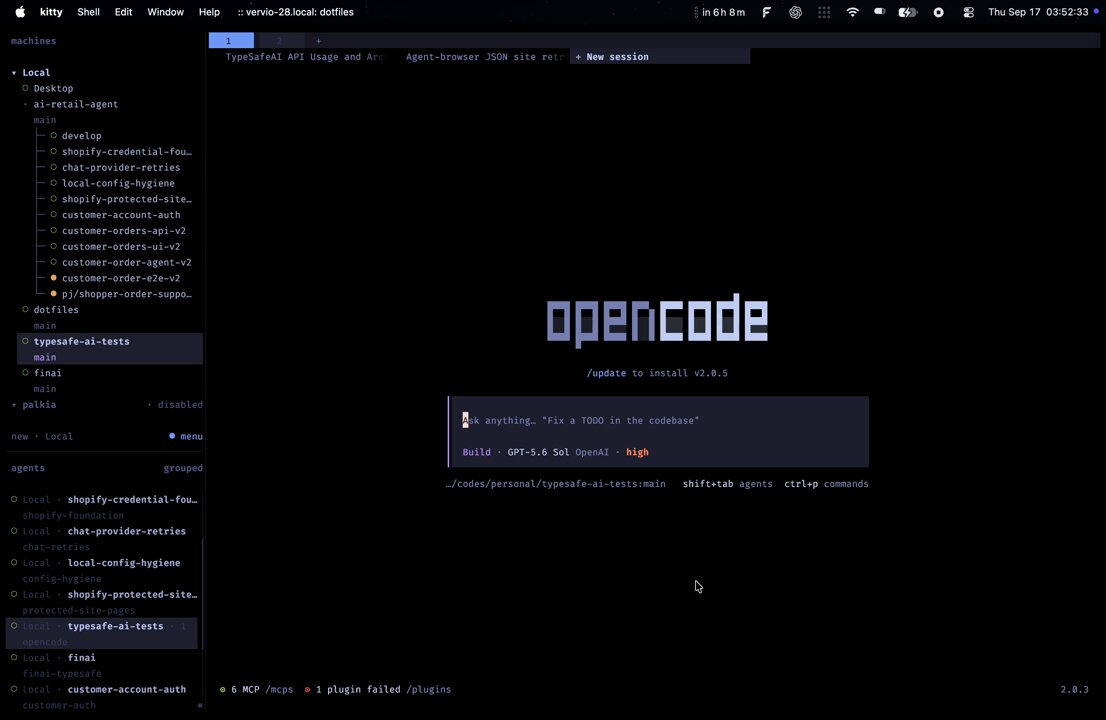1106x720 pixels.
Task: Open the kitty Shell menu
Action: click(88, 12)
